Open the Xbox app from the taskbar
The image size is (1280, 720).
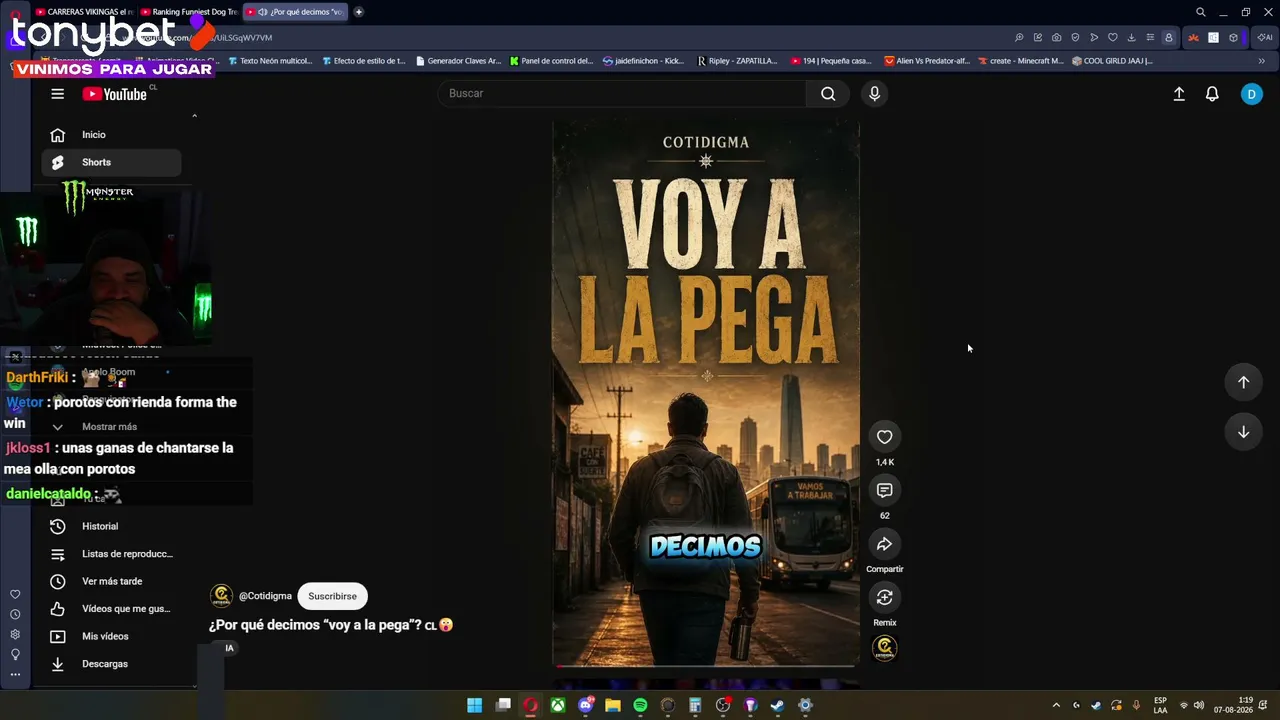(x=557, y=705)
